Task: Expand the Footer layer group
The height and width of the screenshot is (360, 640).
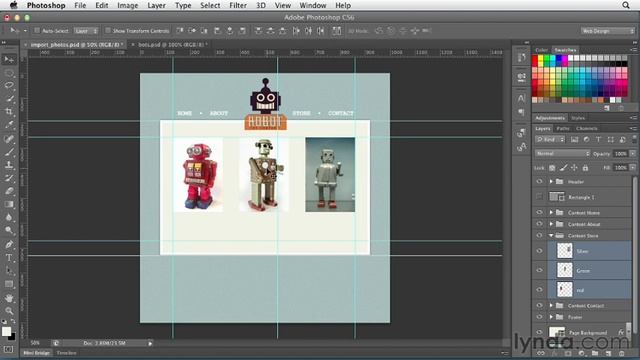Action: click(551, 317)
